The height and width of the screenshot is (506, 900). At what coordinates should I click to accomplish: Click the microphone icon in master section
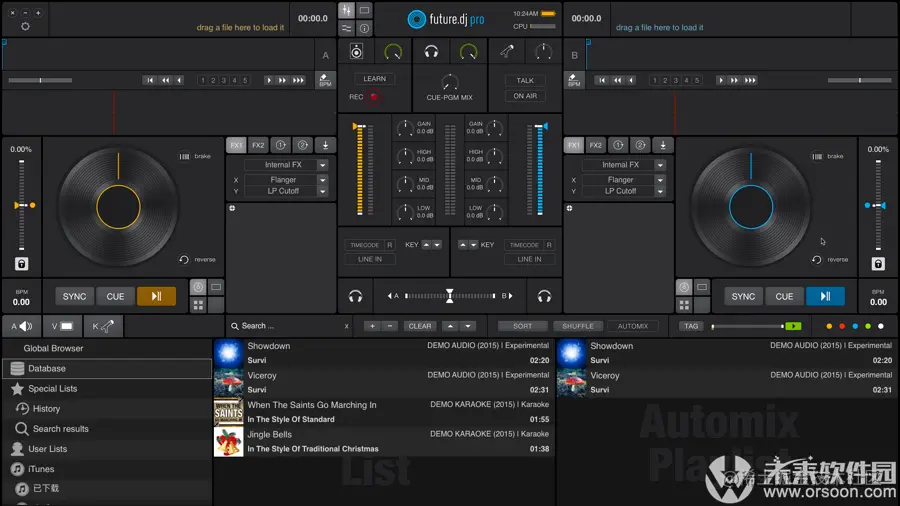(507, 52)
